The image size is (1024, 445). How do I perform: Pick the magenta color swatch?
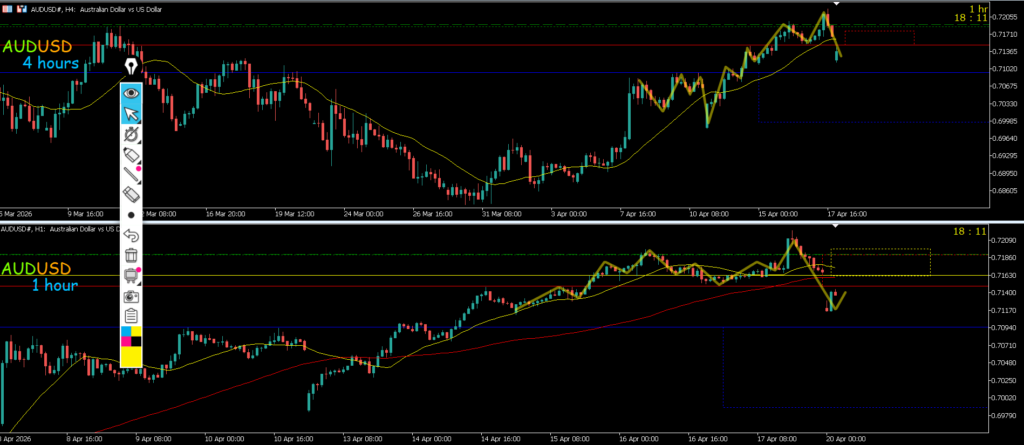click(125, 341)
